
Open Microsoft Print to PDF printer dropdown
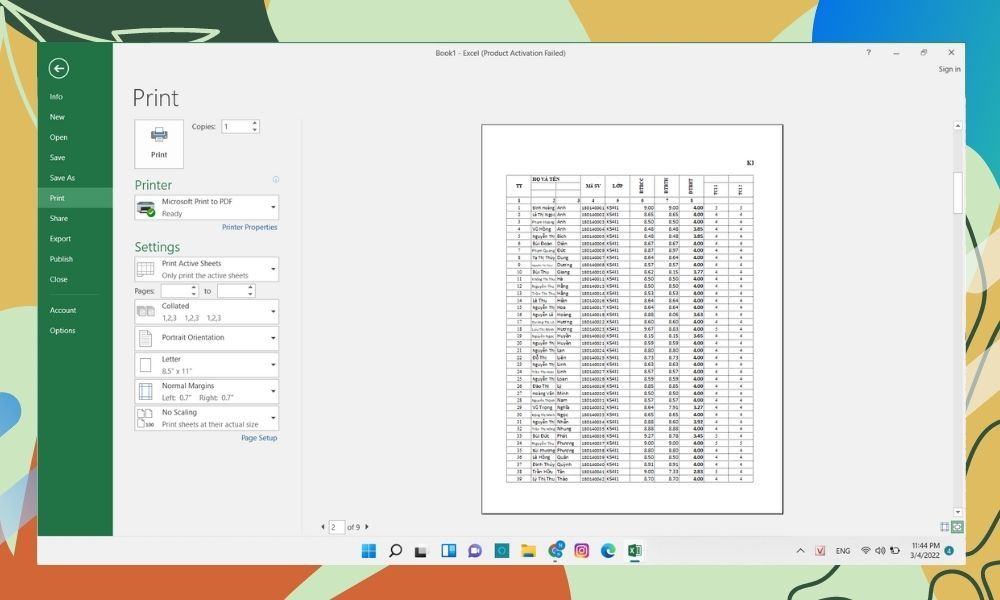[x=206, y=207]
